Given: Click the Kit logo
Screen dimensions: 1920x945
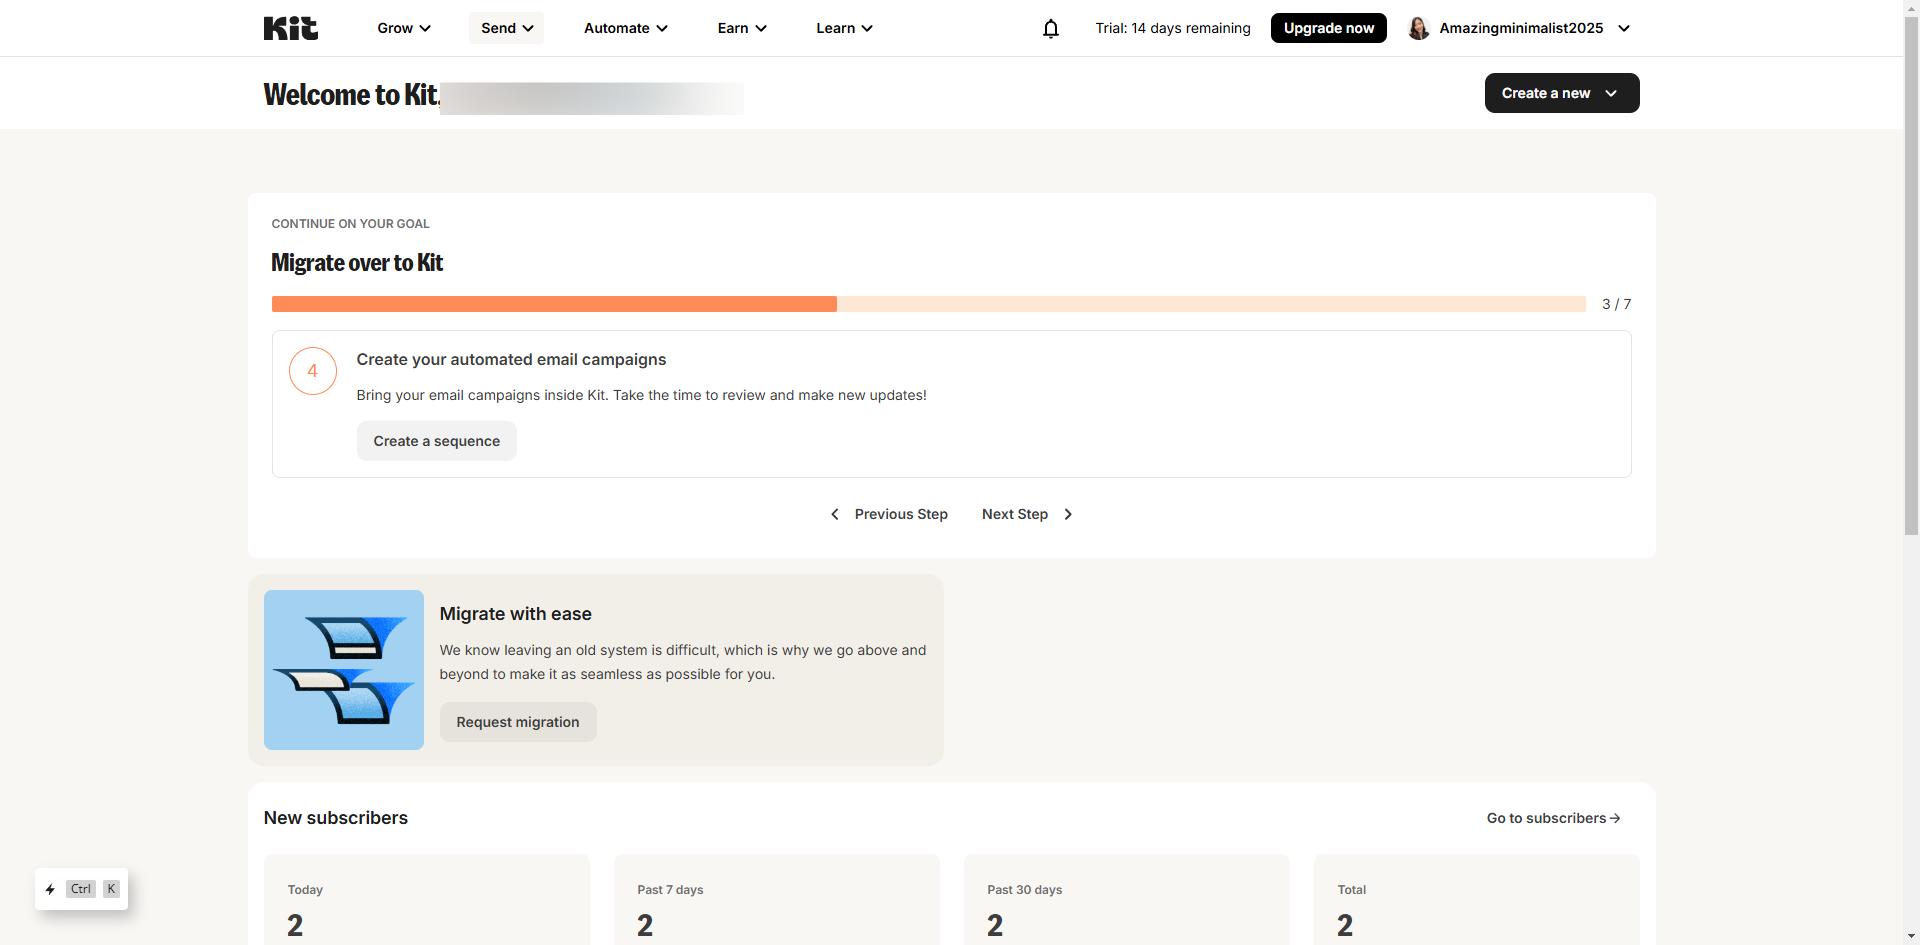Looking at the screenshot, I should click(291, 28).
